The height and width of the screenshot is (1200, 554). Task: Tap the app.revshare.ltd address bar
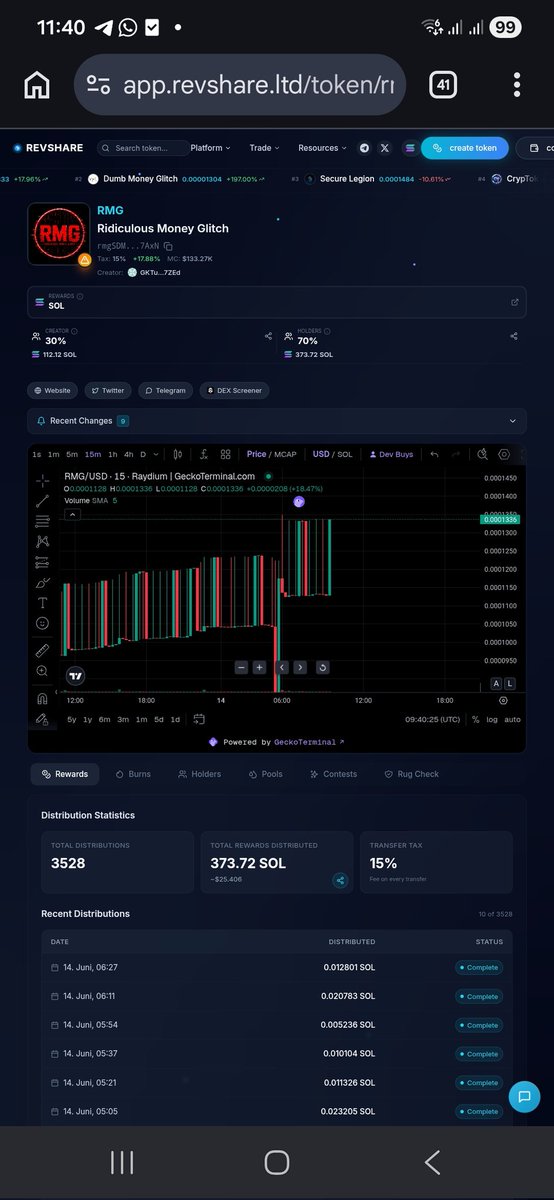pyautogui.click(x=240, y=85)
